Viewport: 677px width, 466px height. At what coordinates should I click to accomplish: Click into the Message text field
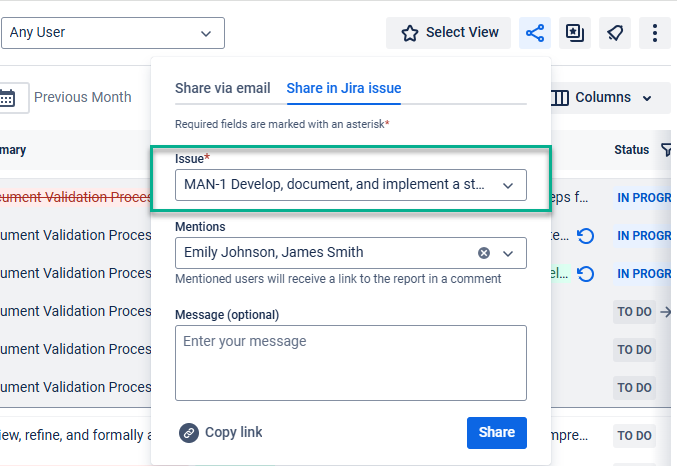coord(350,362)
